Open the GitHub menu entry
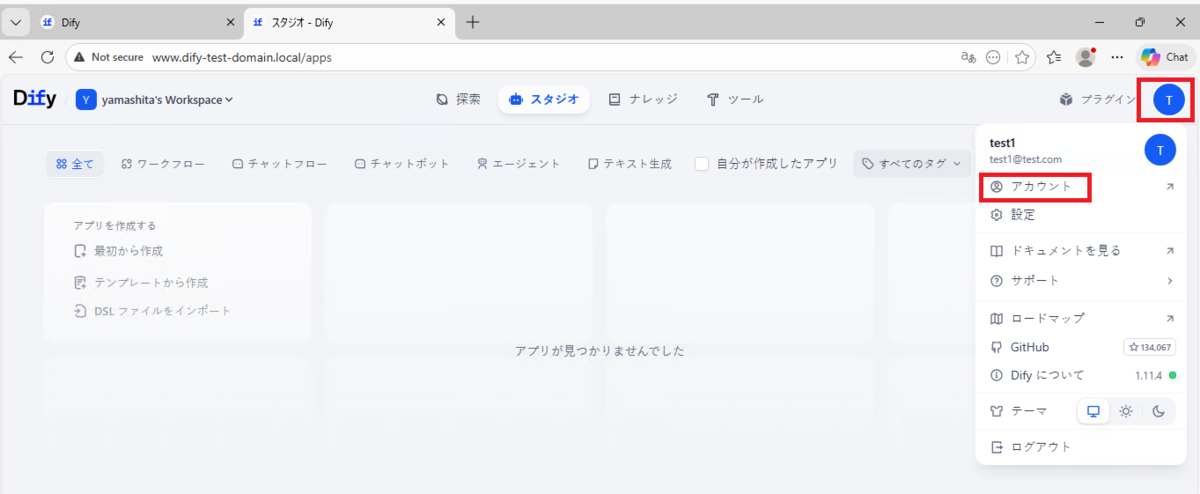 (1082, 347)
